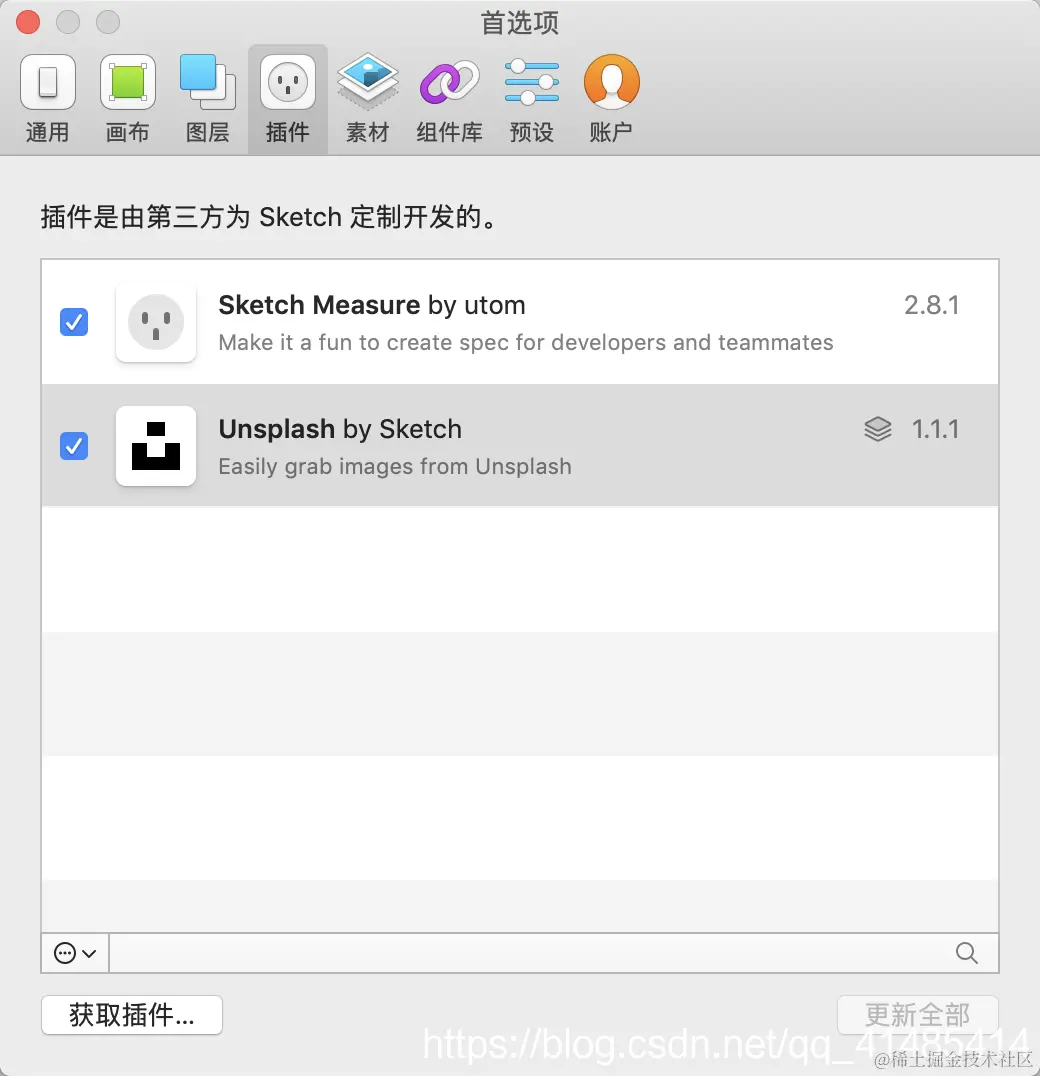
Task: Disable the Unsplash plugin checkbox
Action: [74, 446]
